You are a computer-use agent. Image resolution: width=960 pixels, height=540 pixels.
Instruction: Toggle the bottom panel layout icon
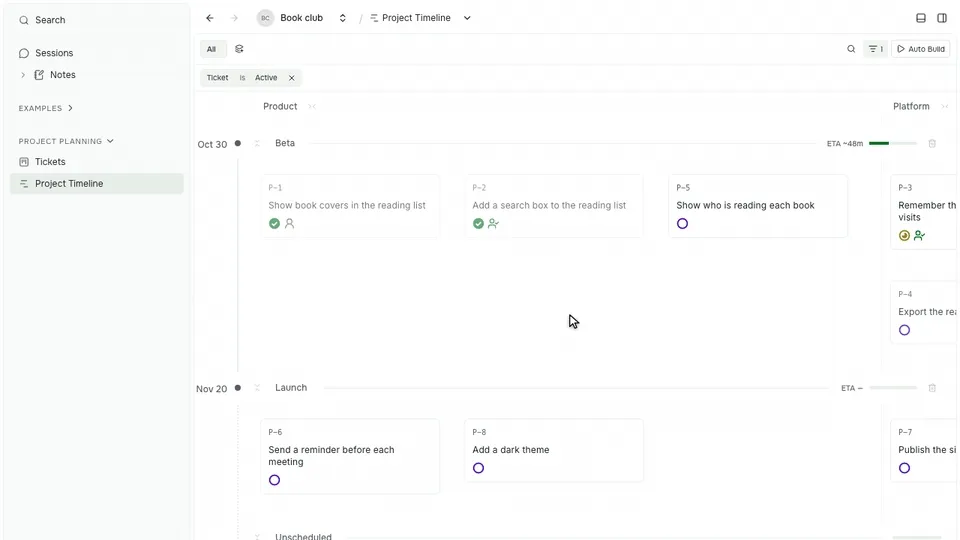(921, 18)
